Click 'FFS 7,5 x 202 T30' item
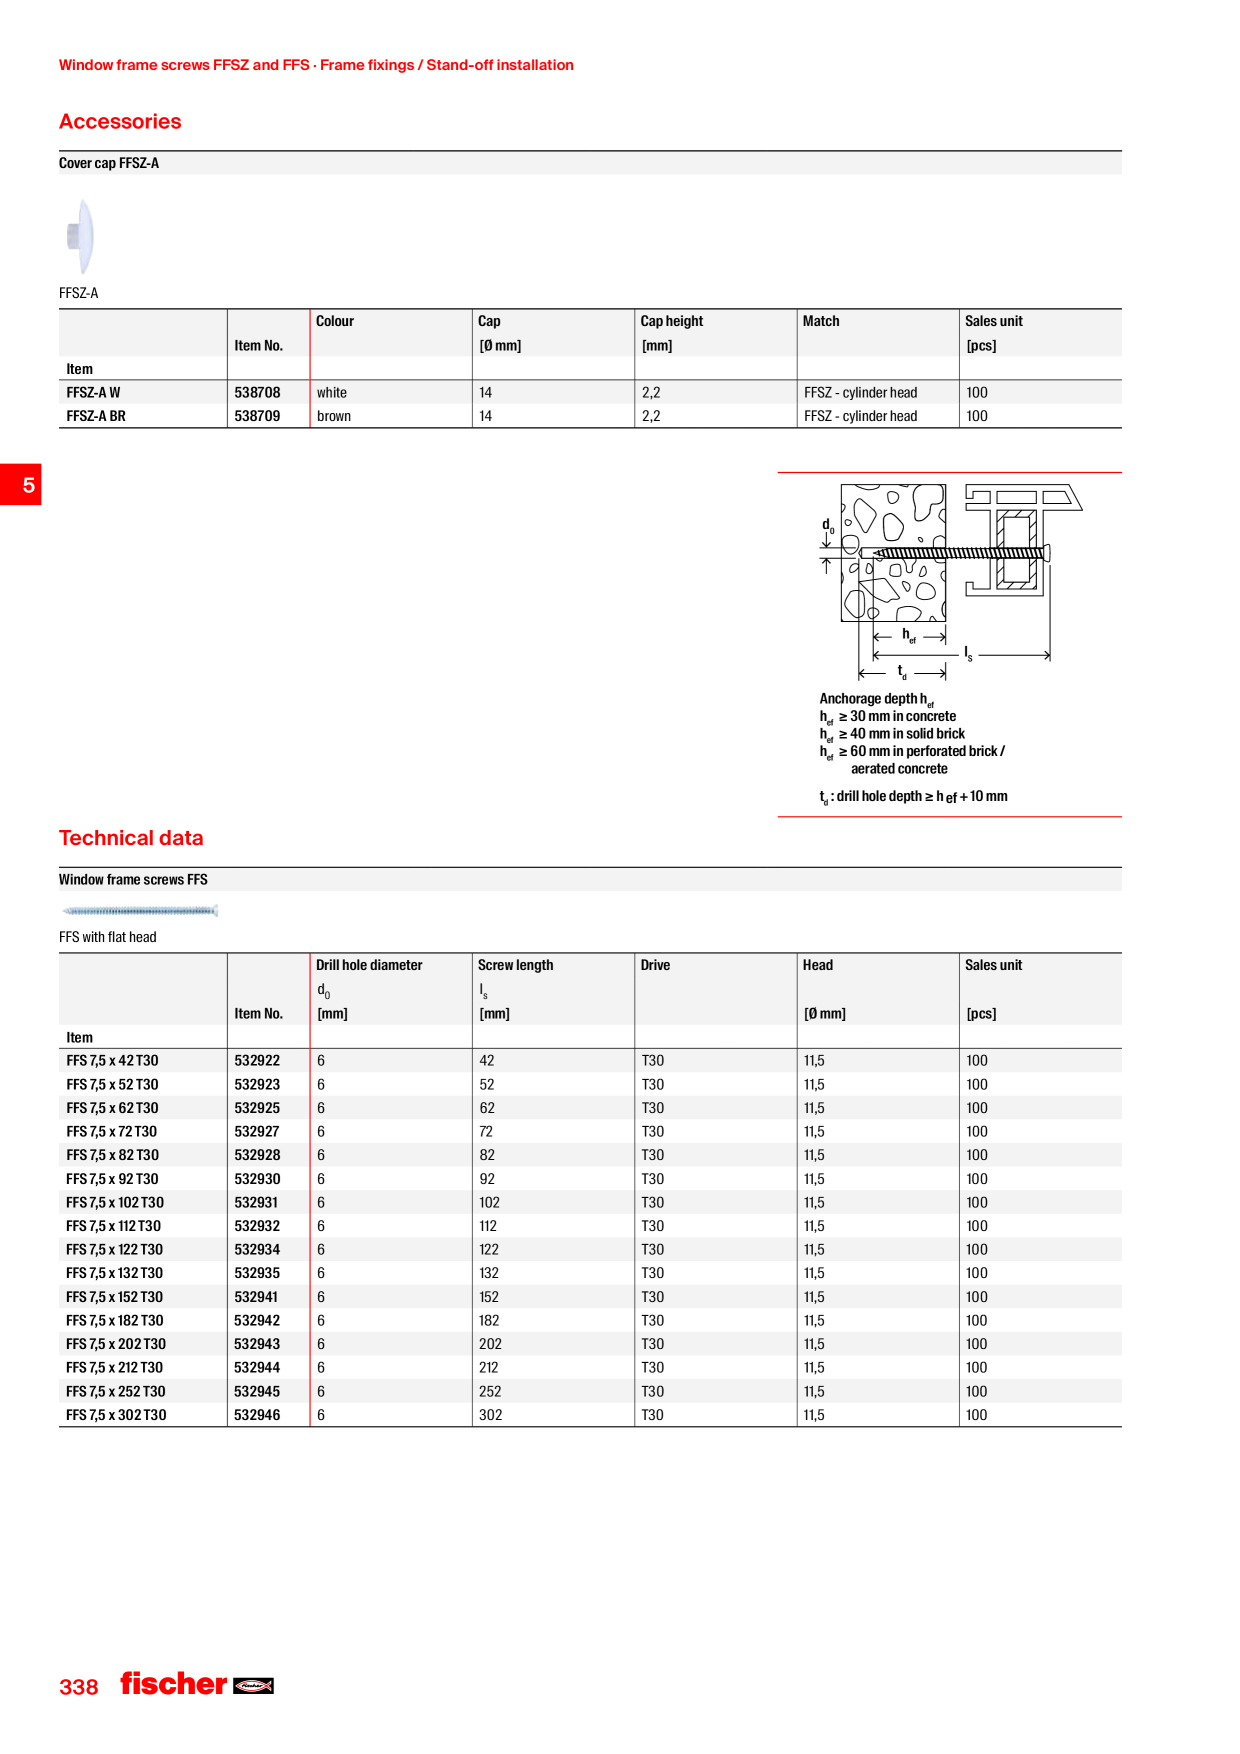Image resolution: width=1240 pixels, height=1754 pixels. pyautogui.click(x=116, y=1344)
